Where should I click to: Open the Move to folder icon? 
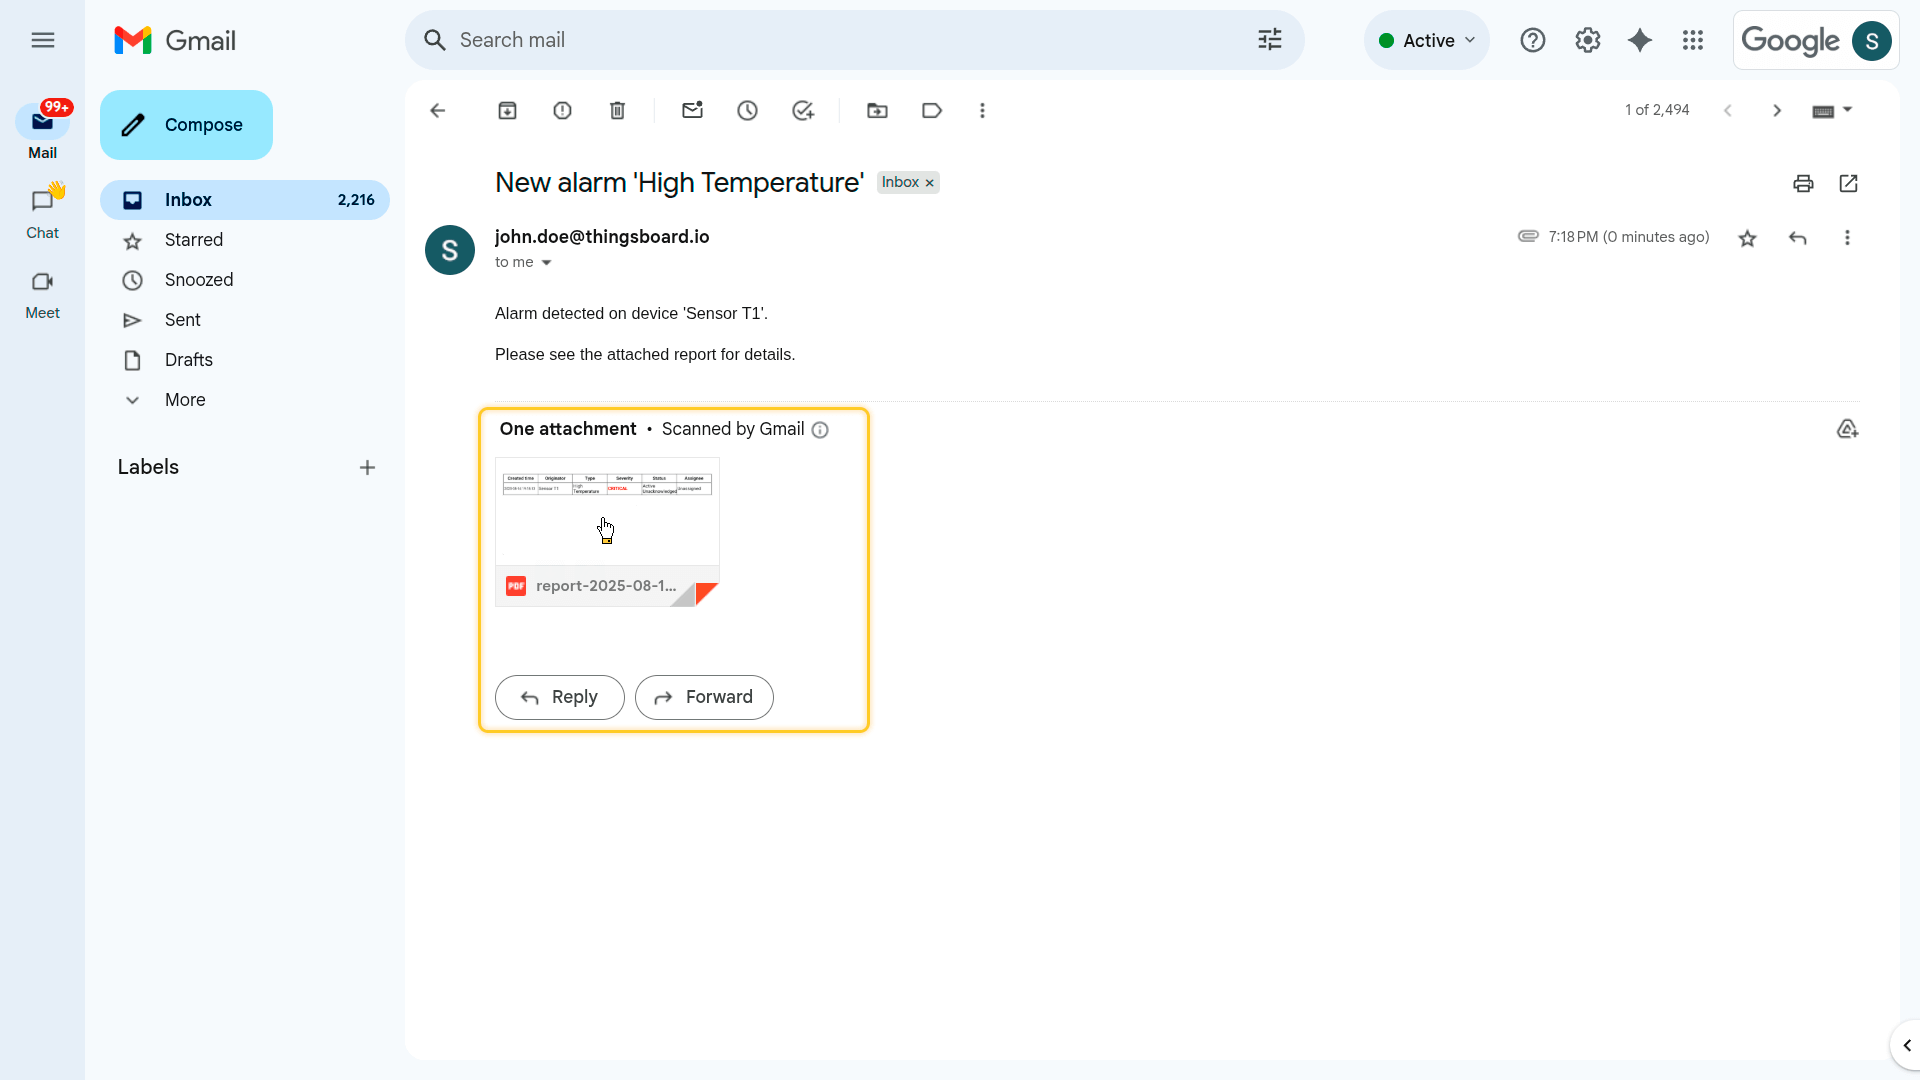[x=877, y=111]
